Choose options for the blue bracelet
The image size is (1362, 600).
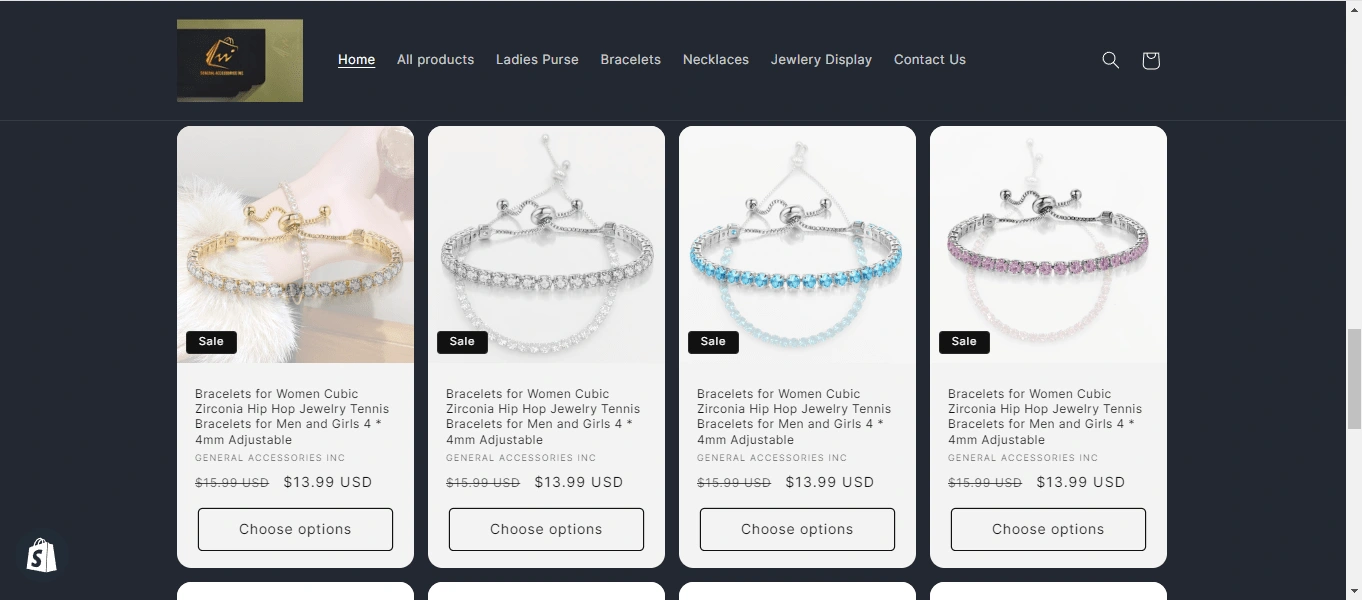tap(797, 529)
